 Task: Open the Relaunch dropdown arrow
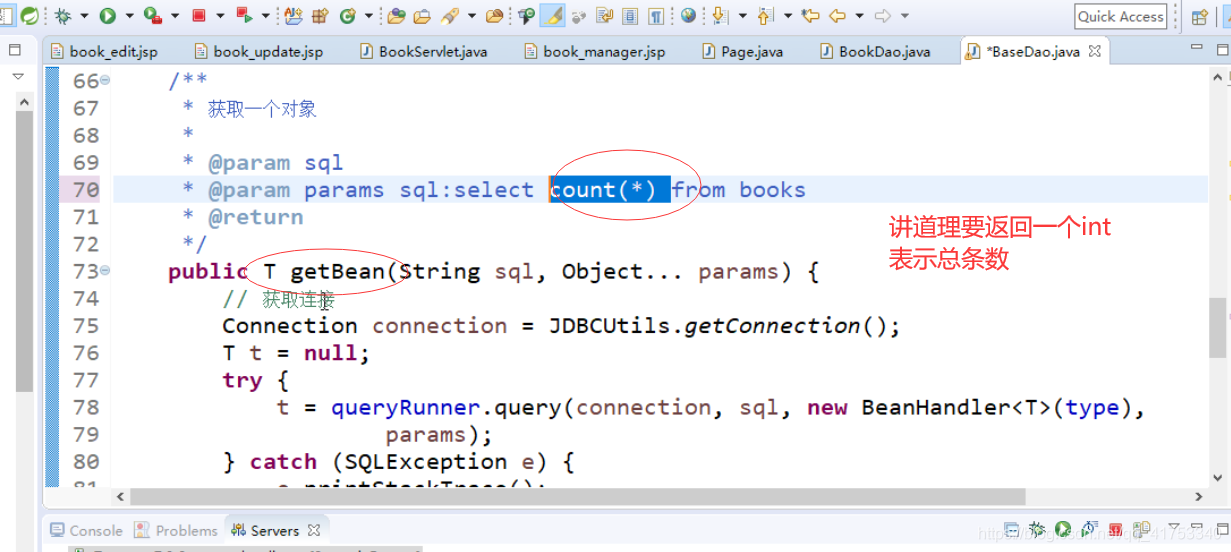point(266,17)
